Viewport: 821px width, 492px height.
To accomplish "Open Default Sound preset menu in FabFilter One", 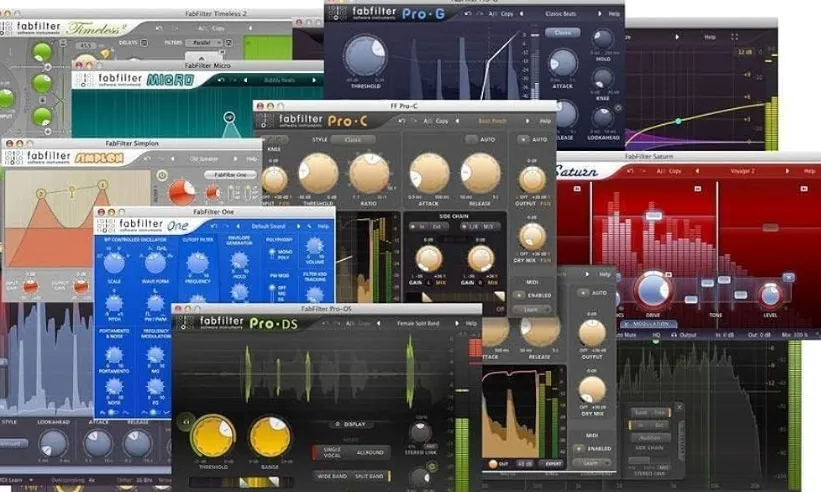I will point(269,226).
